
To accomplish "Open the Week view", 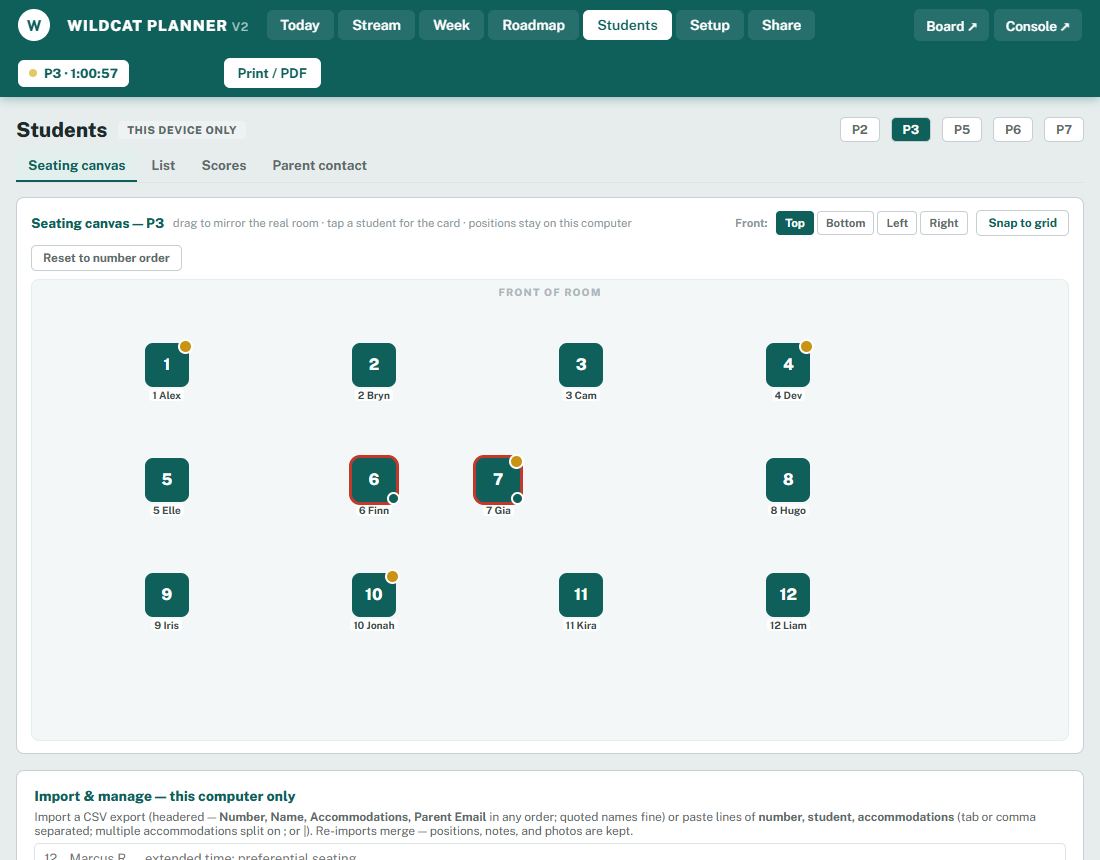I will coord(452,25).
